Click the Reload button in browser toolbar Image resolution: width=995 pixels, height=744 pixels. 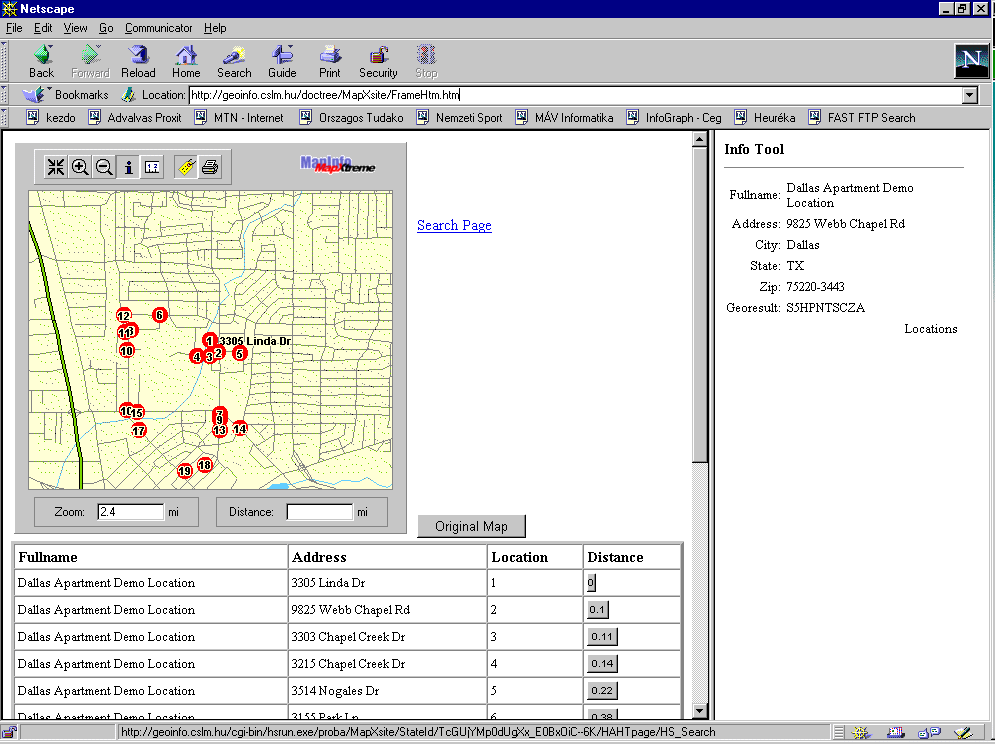[138, 61]
